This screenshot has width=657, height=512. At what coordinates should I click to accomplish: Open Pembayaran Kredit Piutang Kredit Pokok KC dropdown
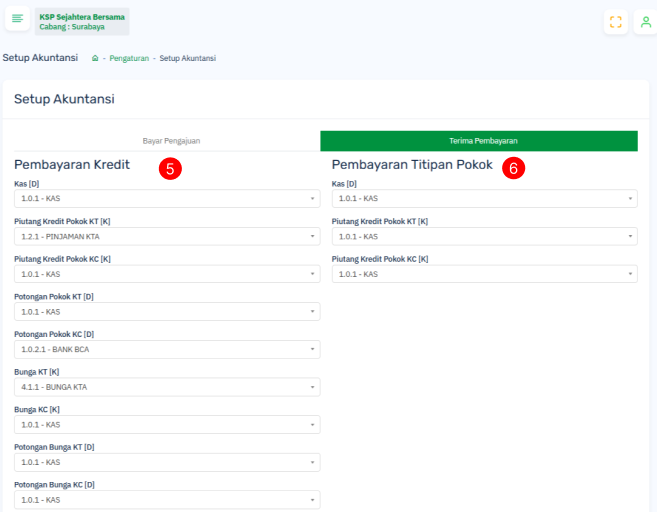coord(167,274)
